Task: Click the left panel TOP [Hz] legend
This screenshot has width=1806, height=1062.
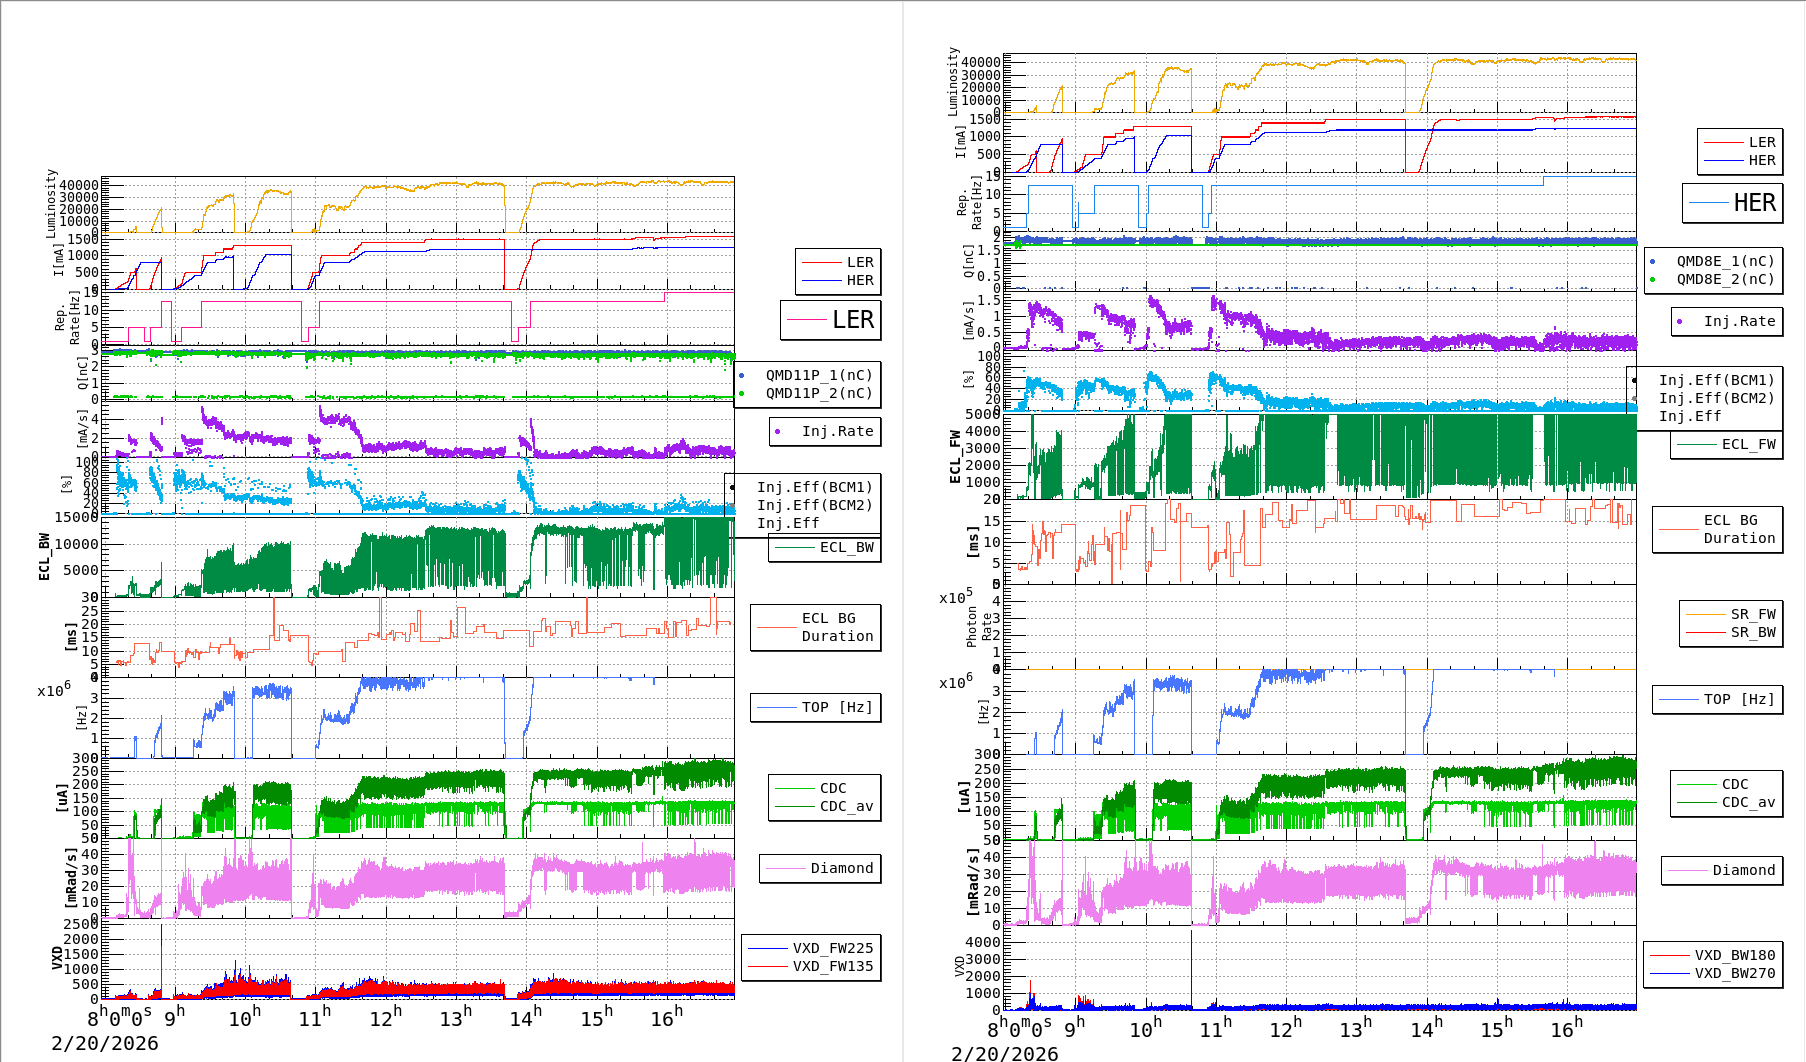Action: pyautogui.click(x=836, y=707)
